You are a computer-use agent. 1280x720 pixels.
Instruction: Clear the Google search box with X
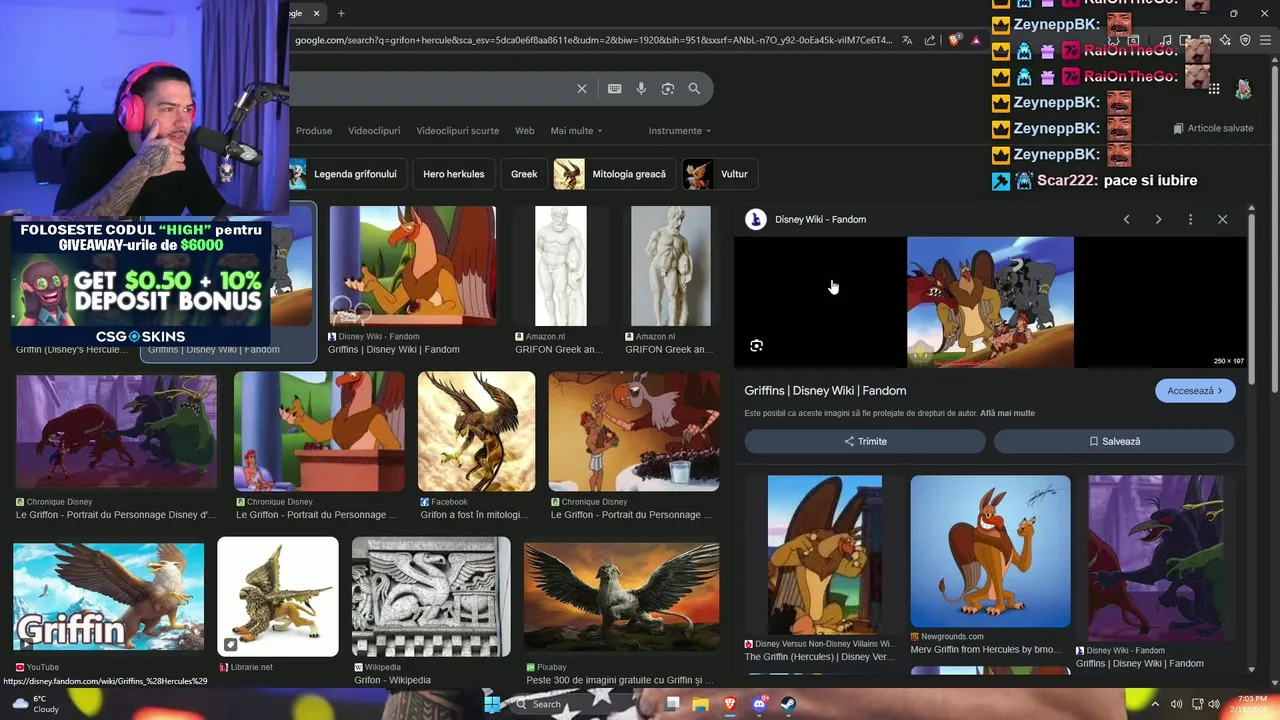click(582, 89)
